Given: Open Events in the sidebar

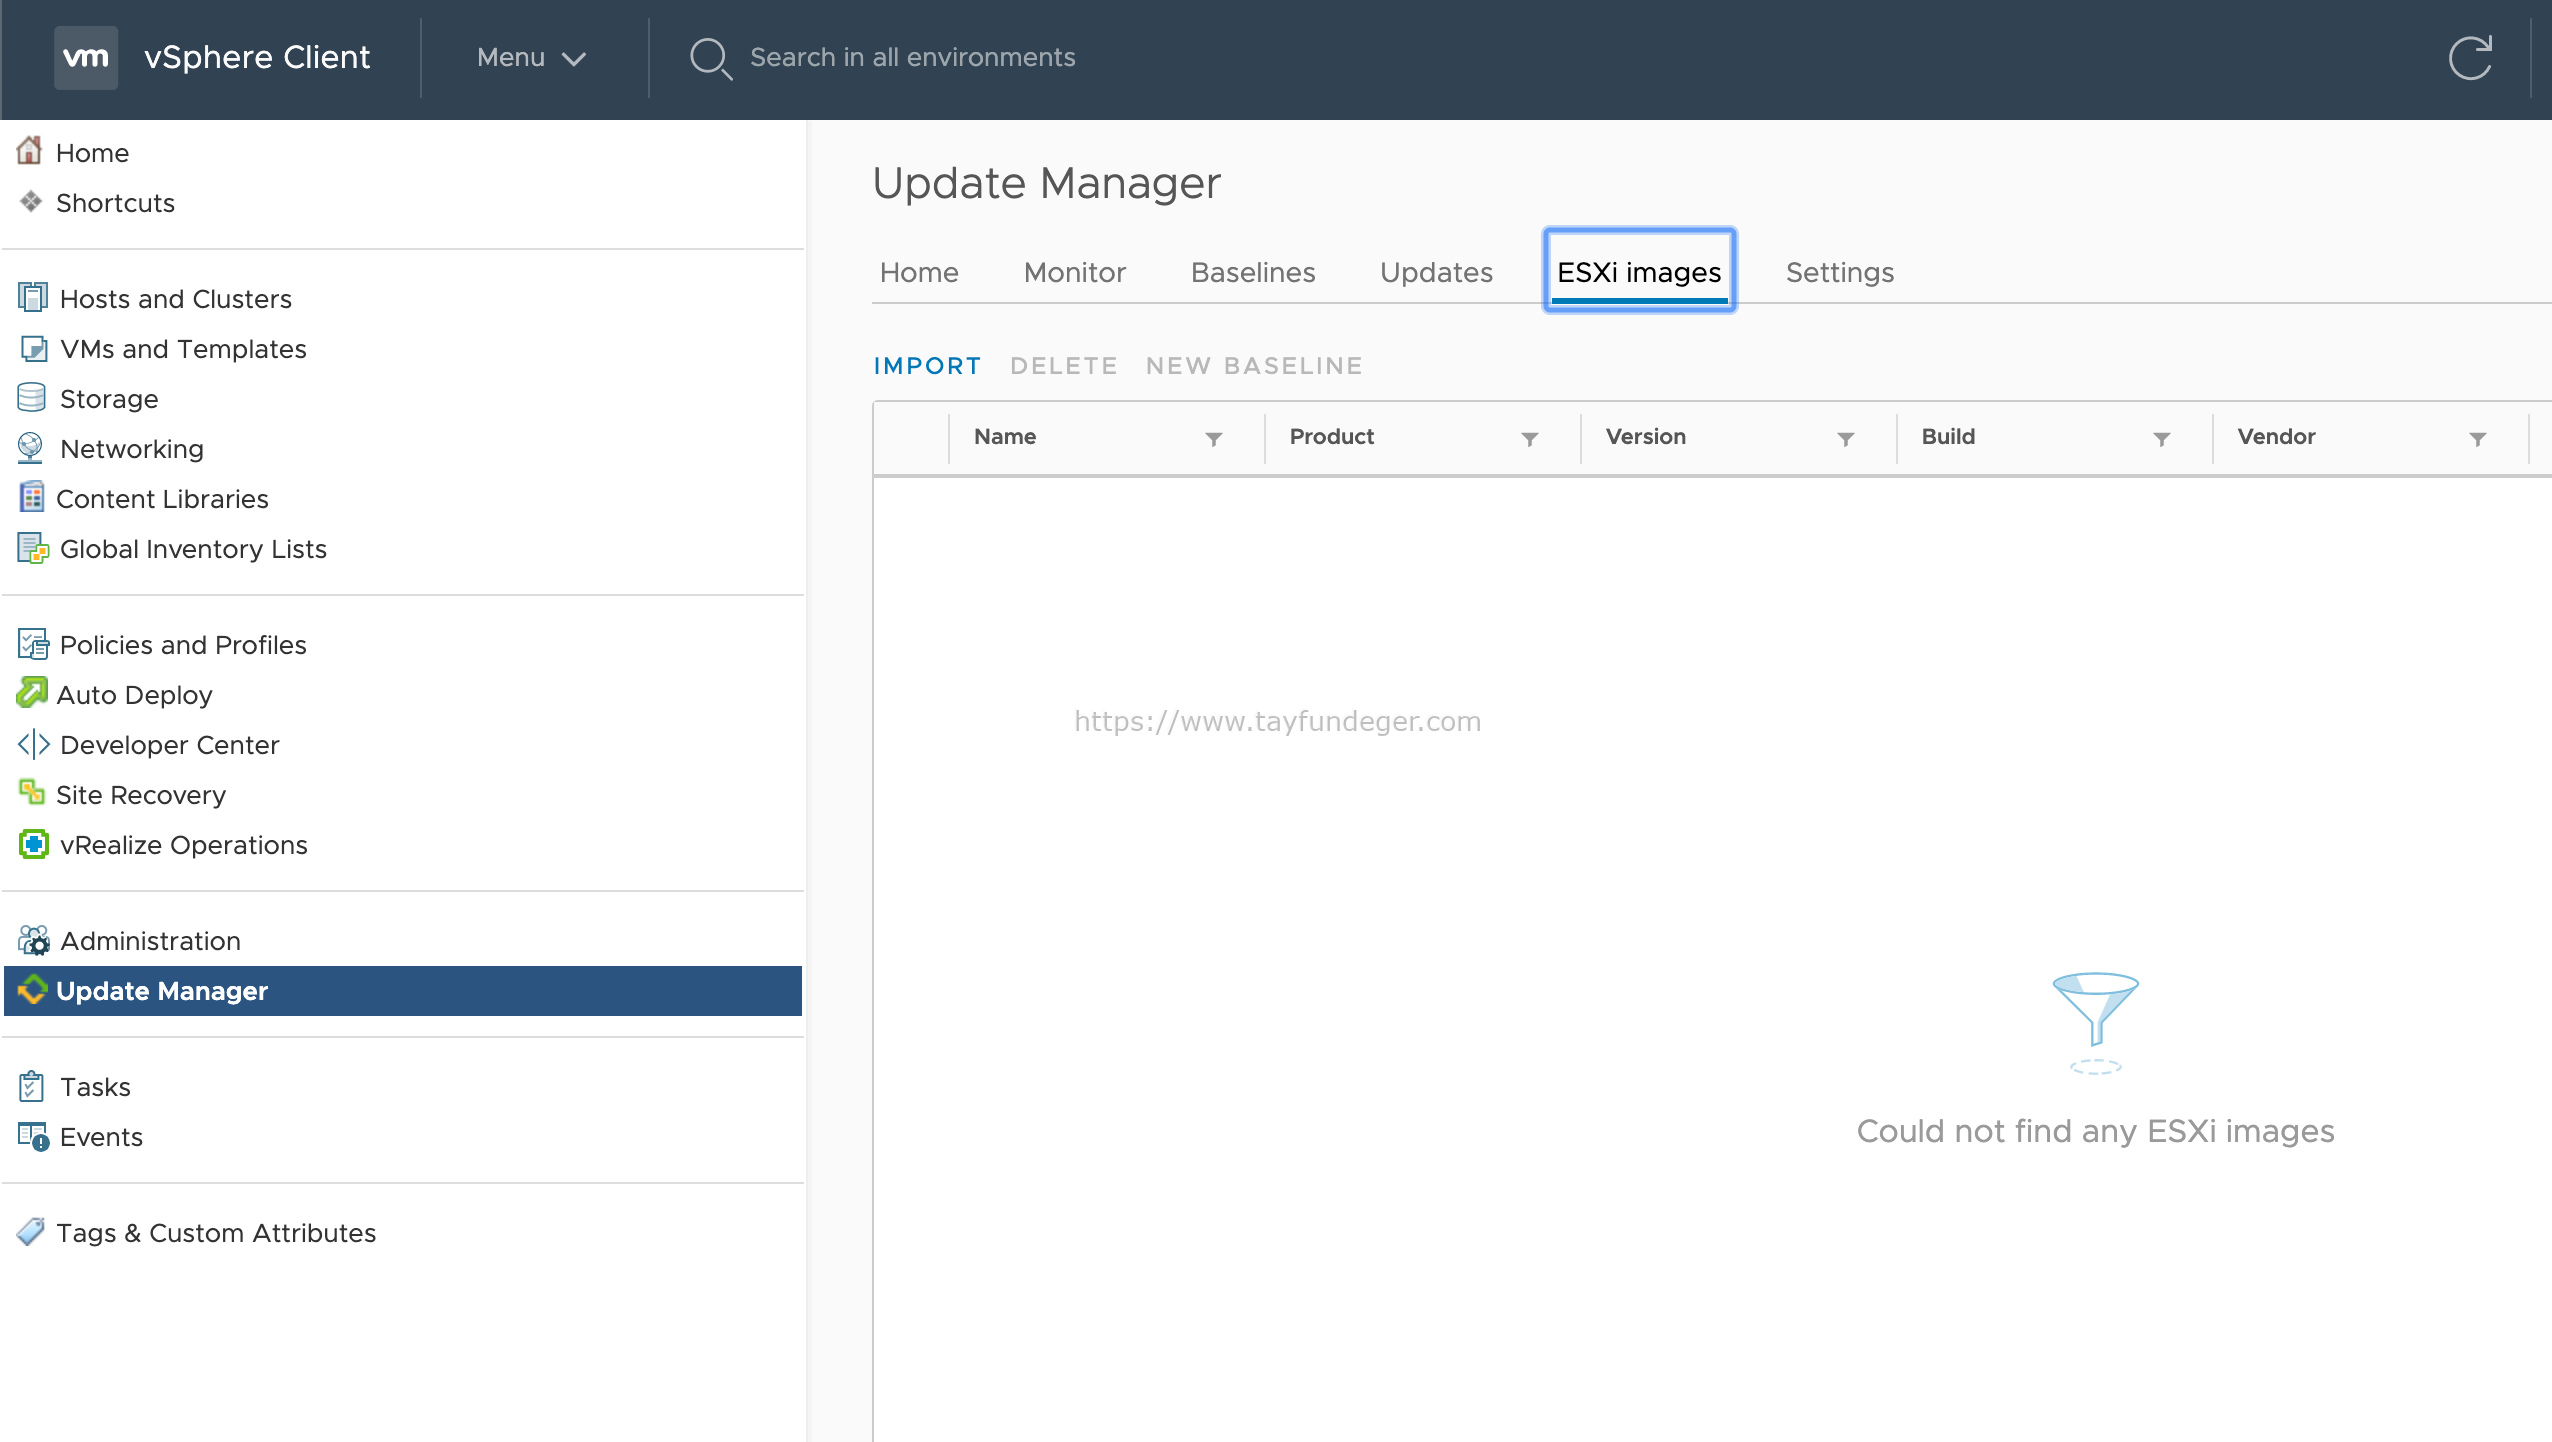Looking at the screenshot, I should [x=101, y=1137].
